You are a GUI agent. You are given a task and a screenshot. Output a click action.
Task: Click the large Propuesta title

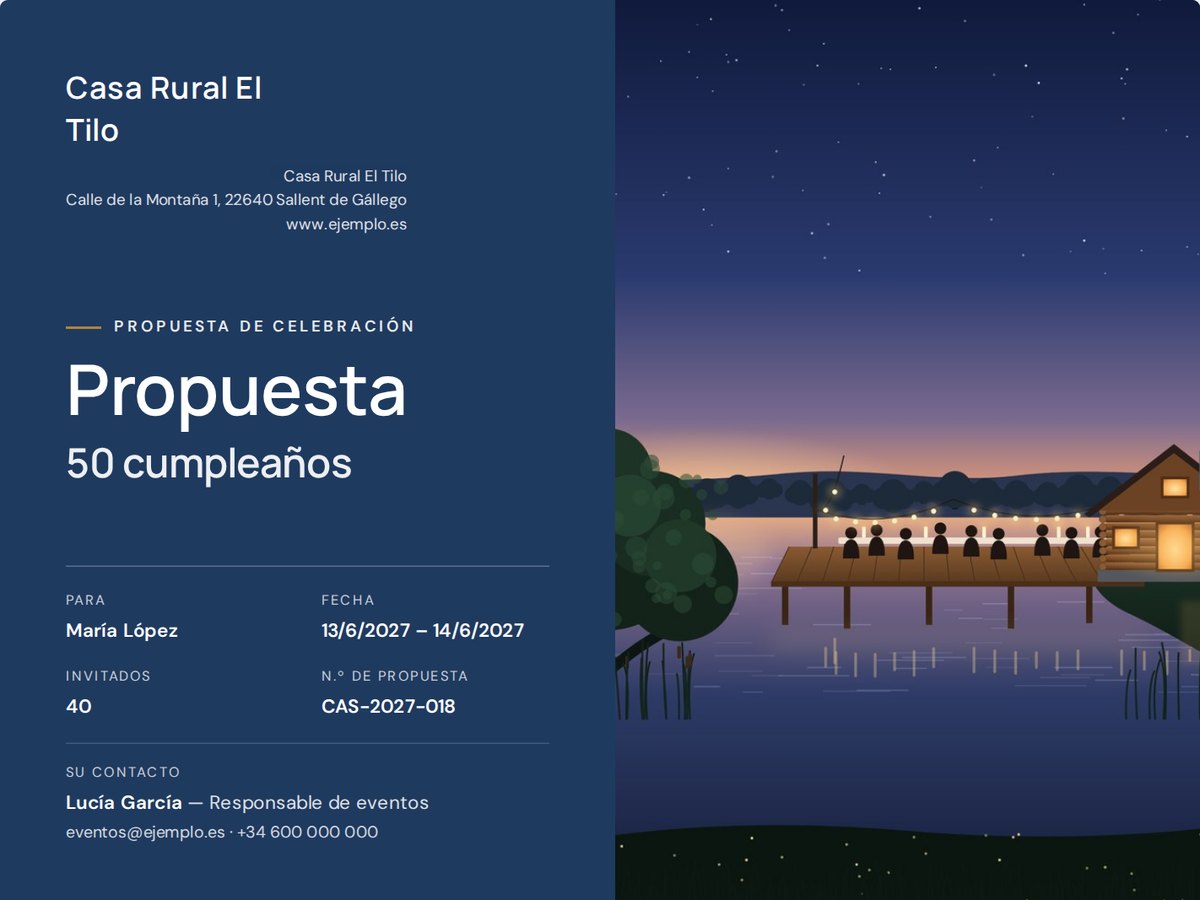[237, 390]
